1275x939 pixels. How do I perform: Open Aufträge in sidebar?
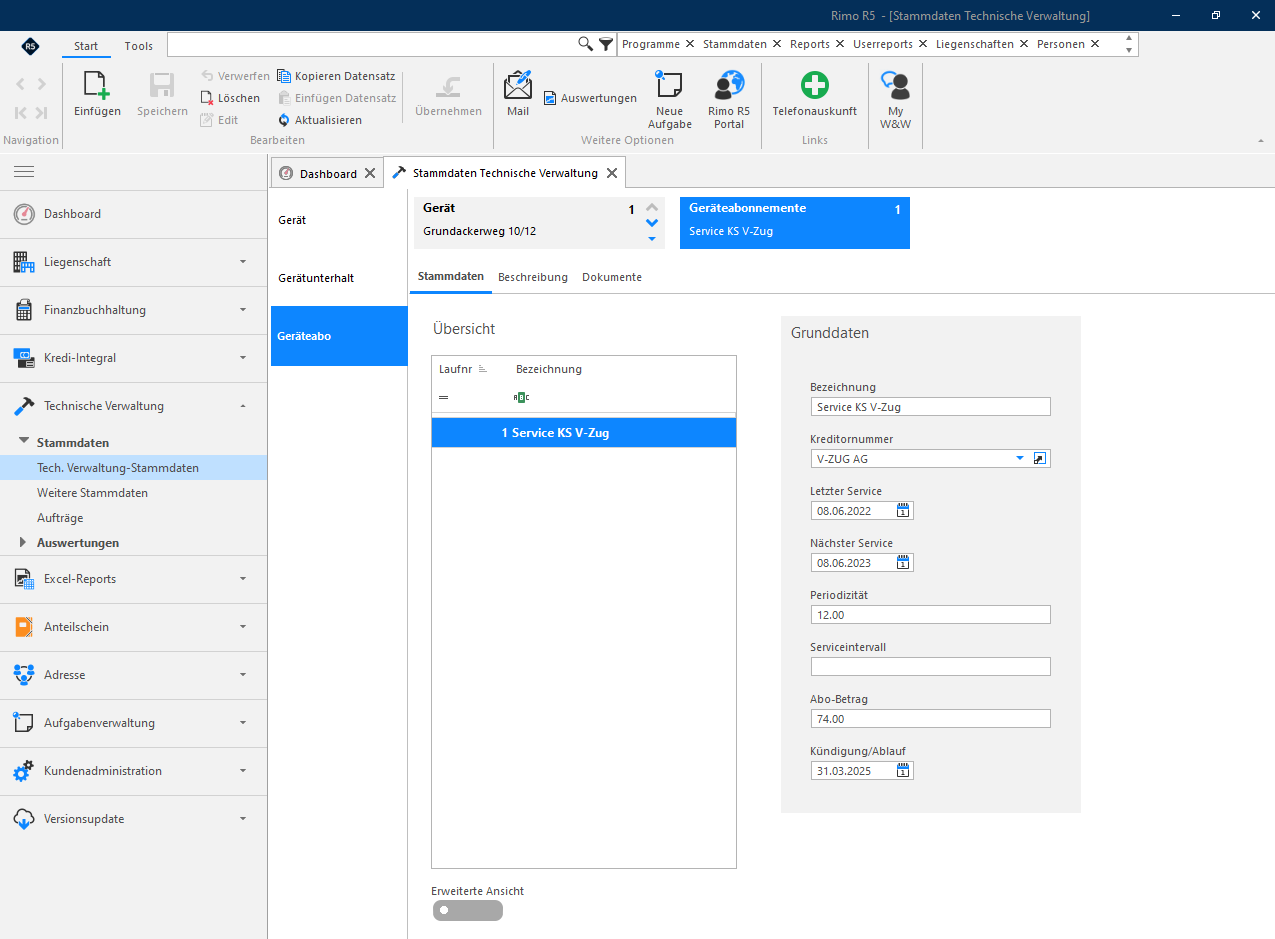[x=60, y=518]
